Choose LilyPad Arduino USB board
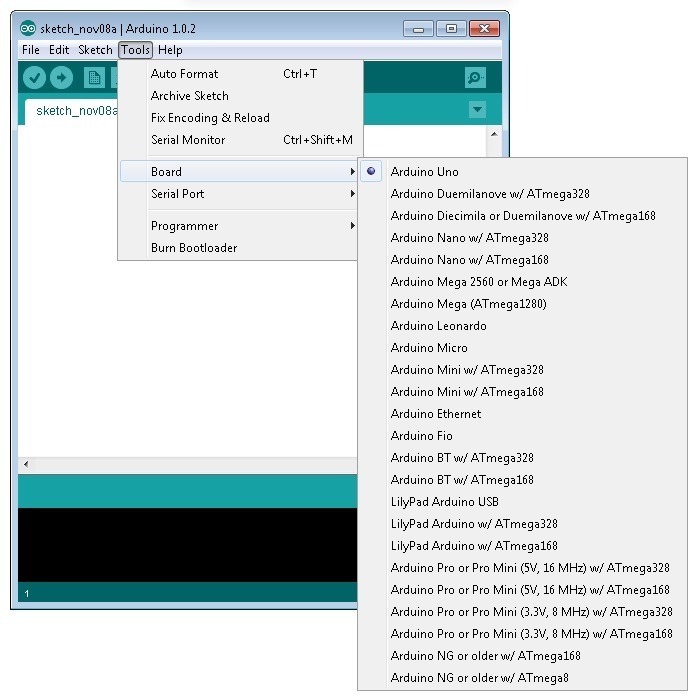 [523, 502]
